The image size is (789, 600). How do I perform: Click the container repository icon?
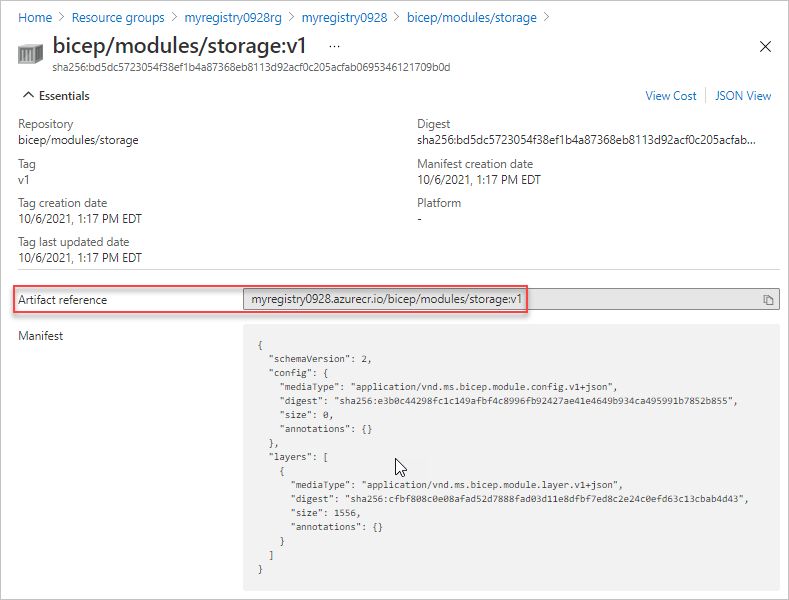click(x=30, y=54)
